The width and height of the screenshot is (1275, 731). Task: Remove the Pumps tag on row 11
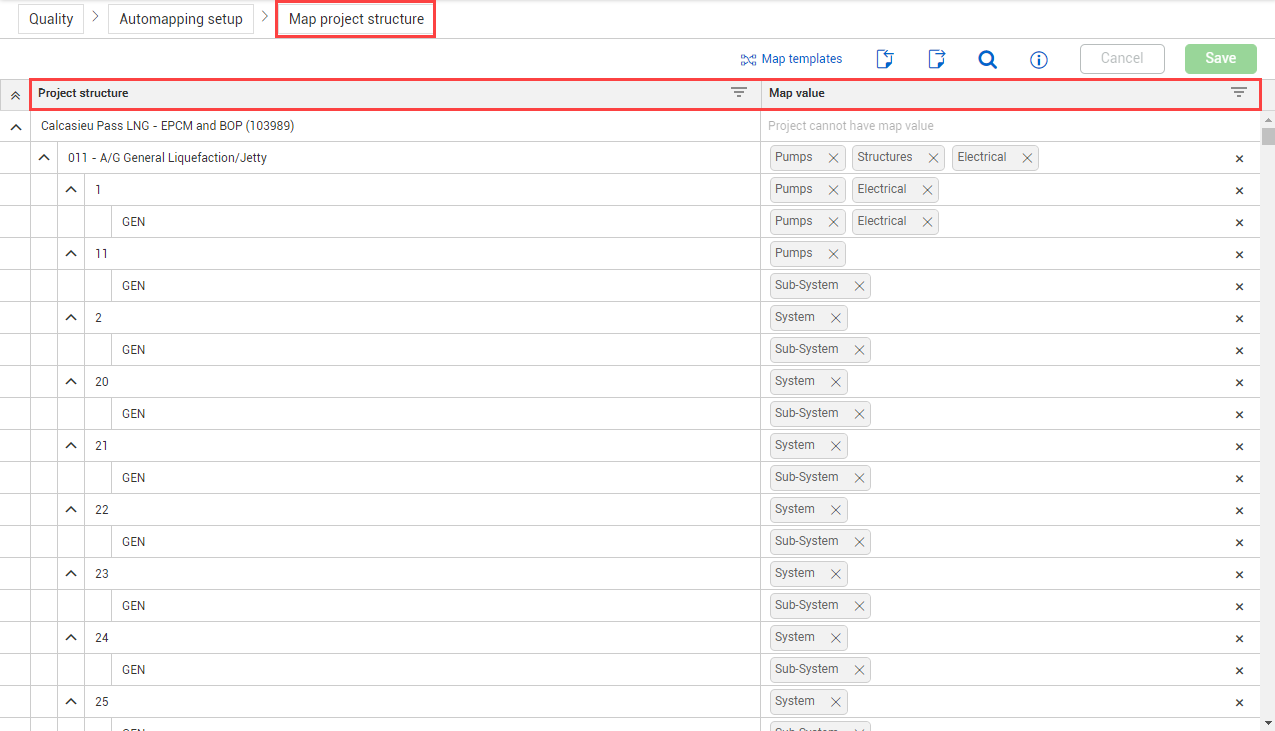833,254
